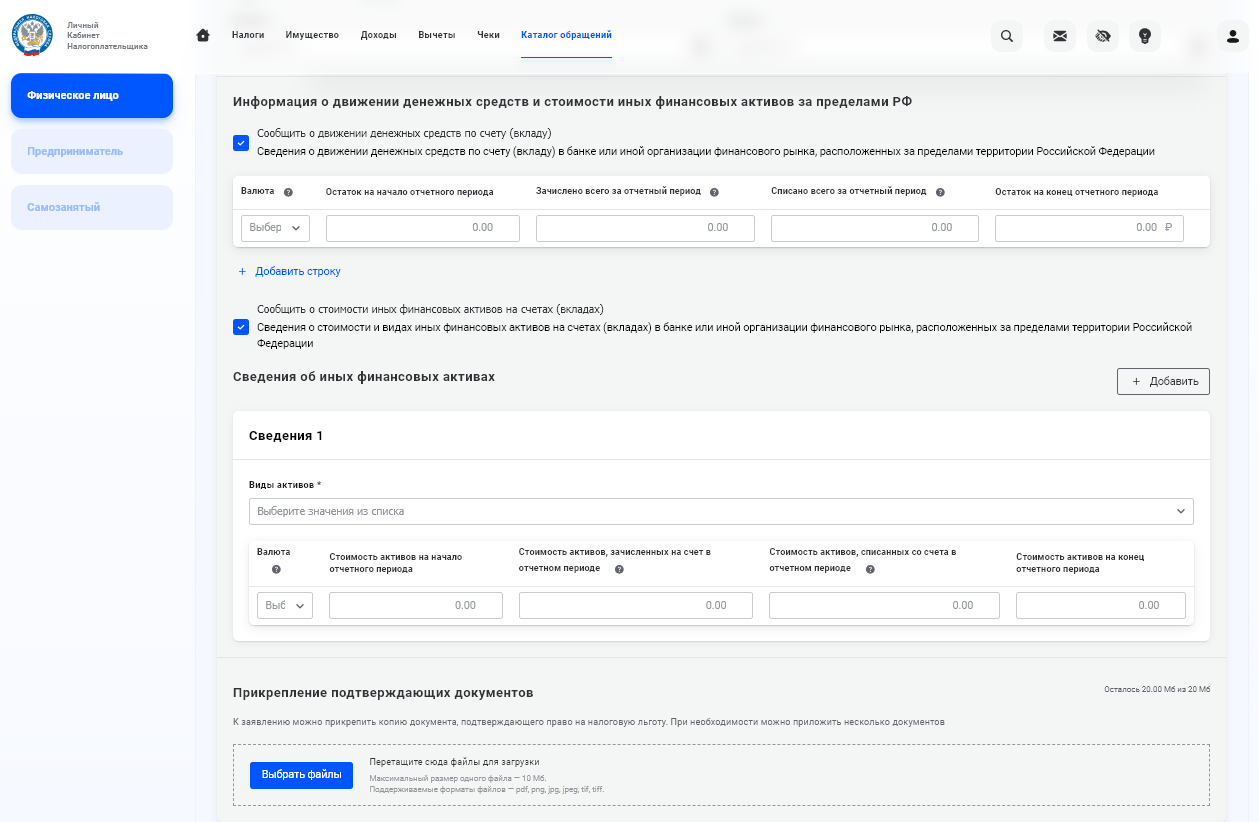Open the search magnifier icon

[x=1007, y=36]
